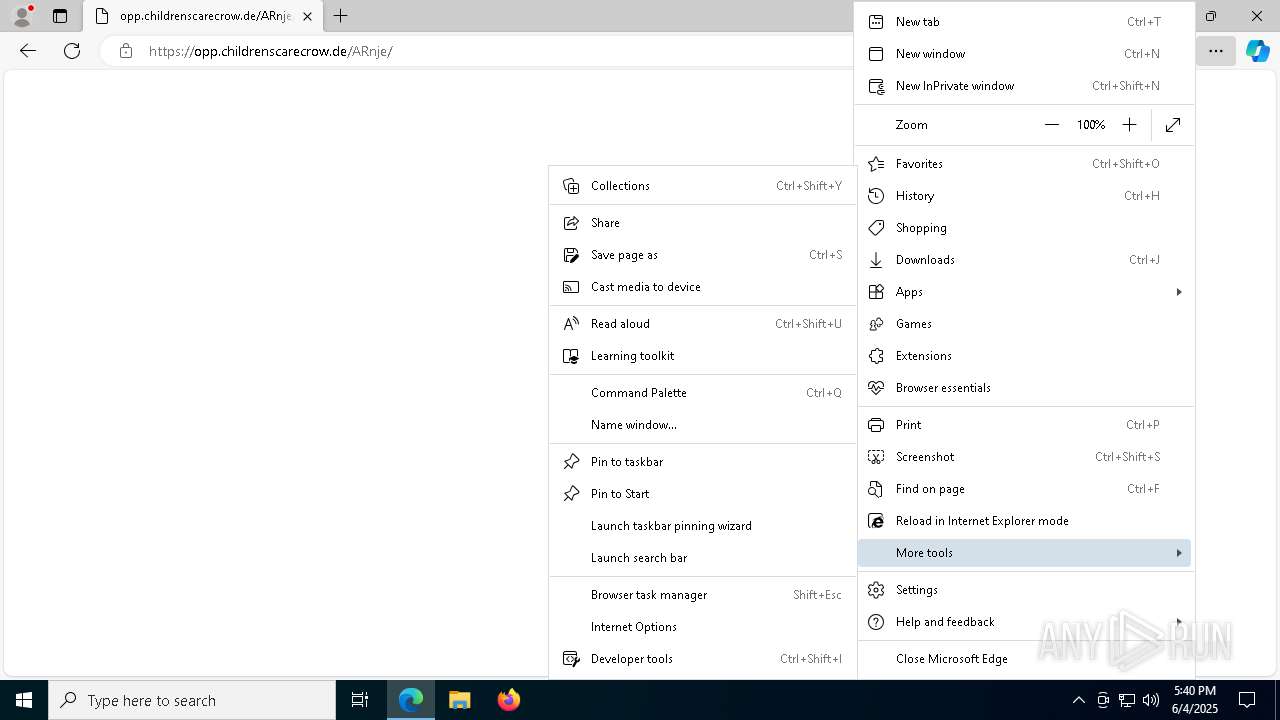The height and width of the screenshot is (720, 1280).
Task: Increase zoom with the plus button
Action: point(1129,125)
